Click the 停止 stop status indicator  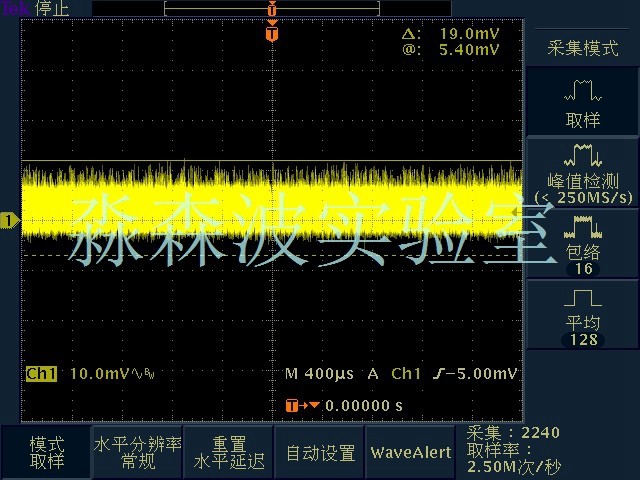[52, 8]
